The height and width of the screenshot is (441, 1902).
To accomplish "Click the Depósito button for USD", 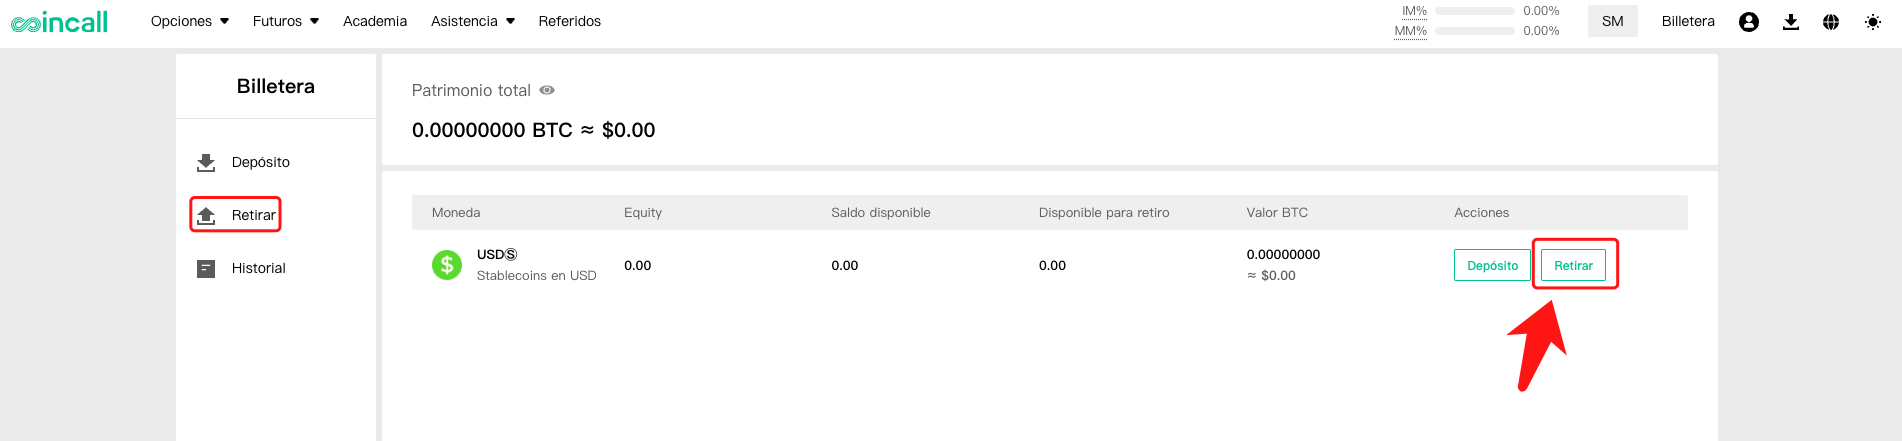I will click(x=1492, y=265).
